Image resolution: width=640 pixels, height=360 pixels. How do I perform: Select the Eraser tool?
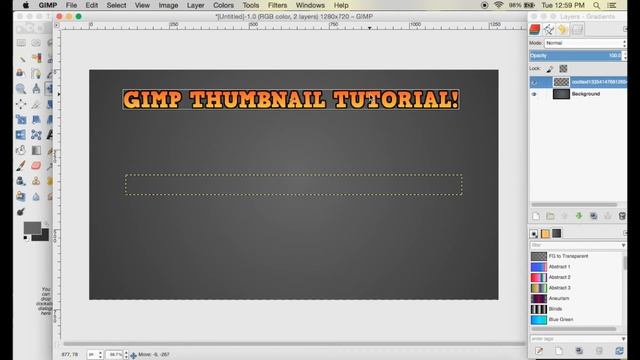[36, 165]
